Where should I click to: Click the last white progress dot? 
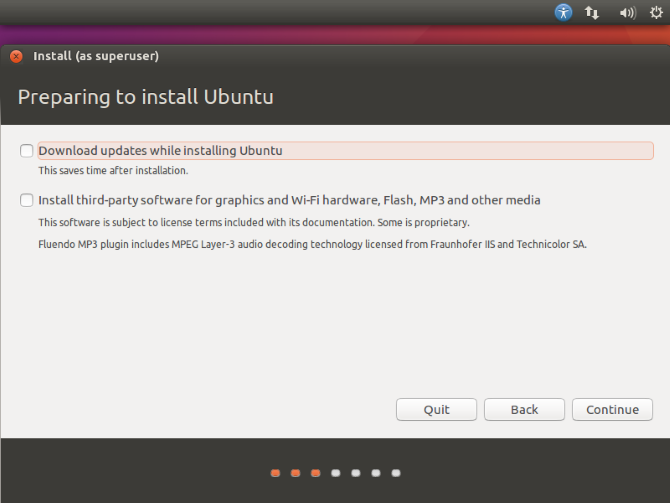[396, 472]
